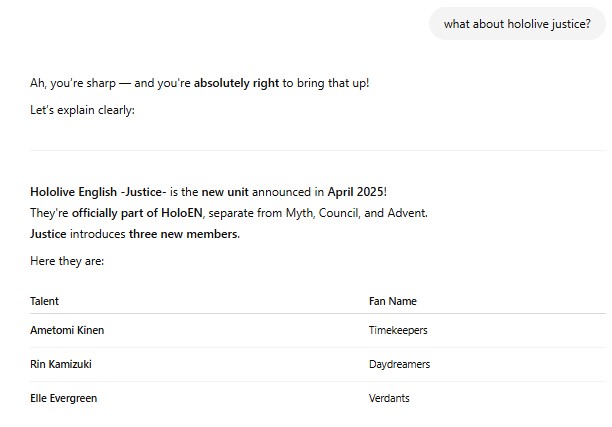Select the bold "officially part of HoloEN" phrase
612x427 pixels.
pos(137,213)
